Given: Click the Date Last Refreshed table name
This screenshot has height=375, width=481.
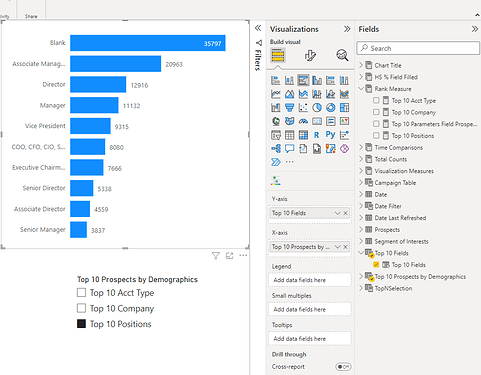Looking at the screenshot, I should coord(400,218).
